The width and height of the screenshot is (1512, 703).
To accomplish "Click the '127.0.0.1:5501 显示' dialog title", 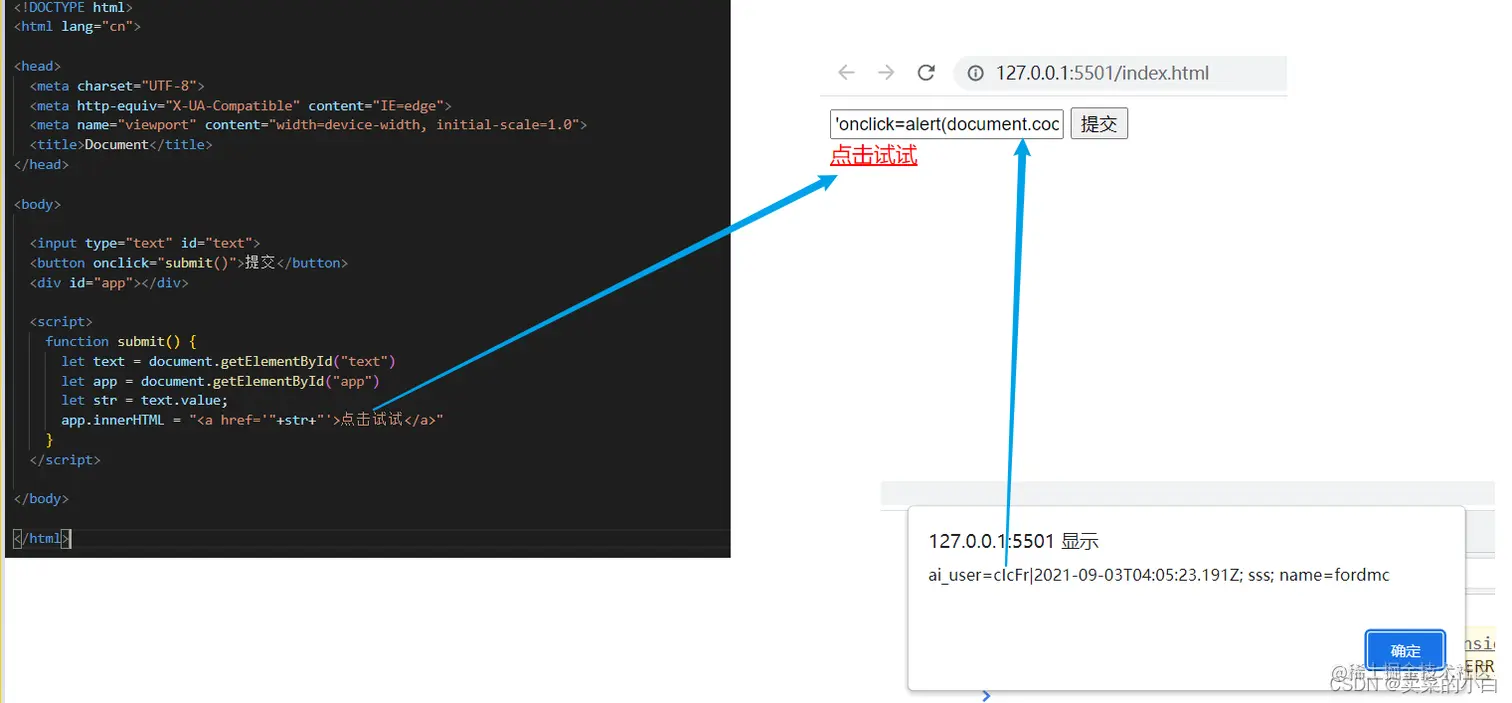I will (x=1013, y=541).
